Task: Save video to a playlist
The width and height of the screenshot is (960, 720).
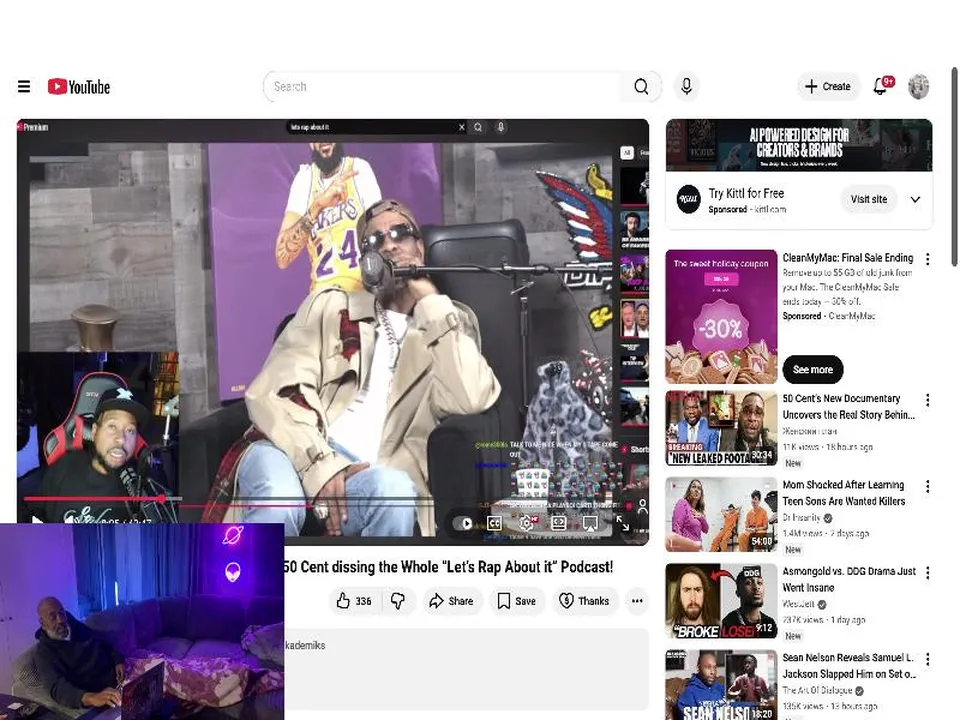Action: (517, 601)
